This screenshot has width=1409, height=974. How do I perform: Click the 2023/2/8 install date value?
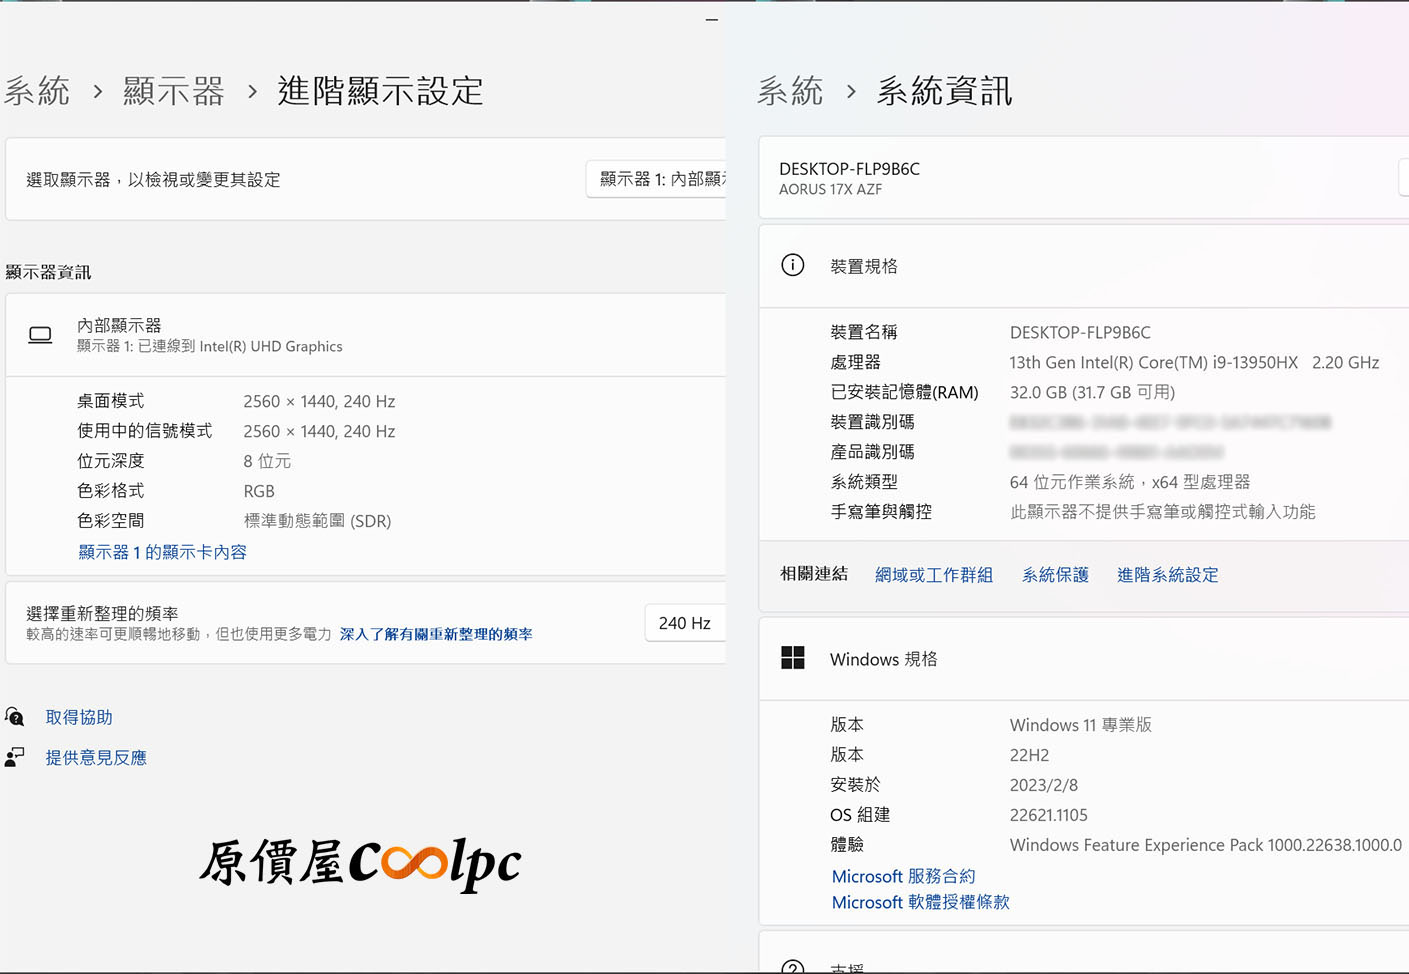pyautogui.click(x=1043, y=785)
